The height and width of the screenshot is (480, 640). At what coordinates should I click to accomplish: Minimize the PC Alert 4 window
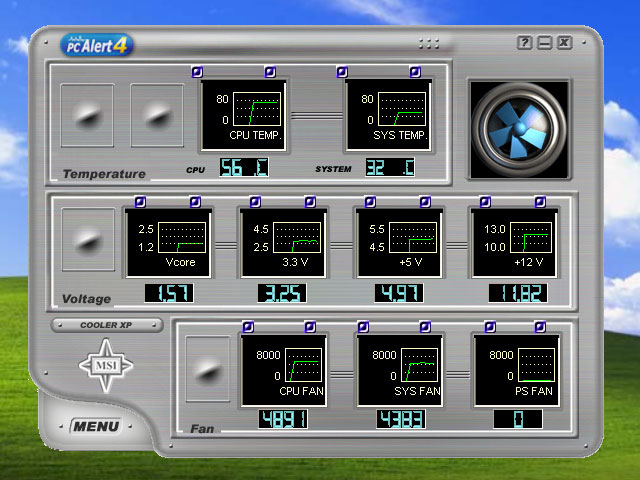tap(544, 42)
